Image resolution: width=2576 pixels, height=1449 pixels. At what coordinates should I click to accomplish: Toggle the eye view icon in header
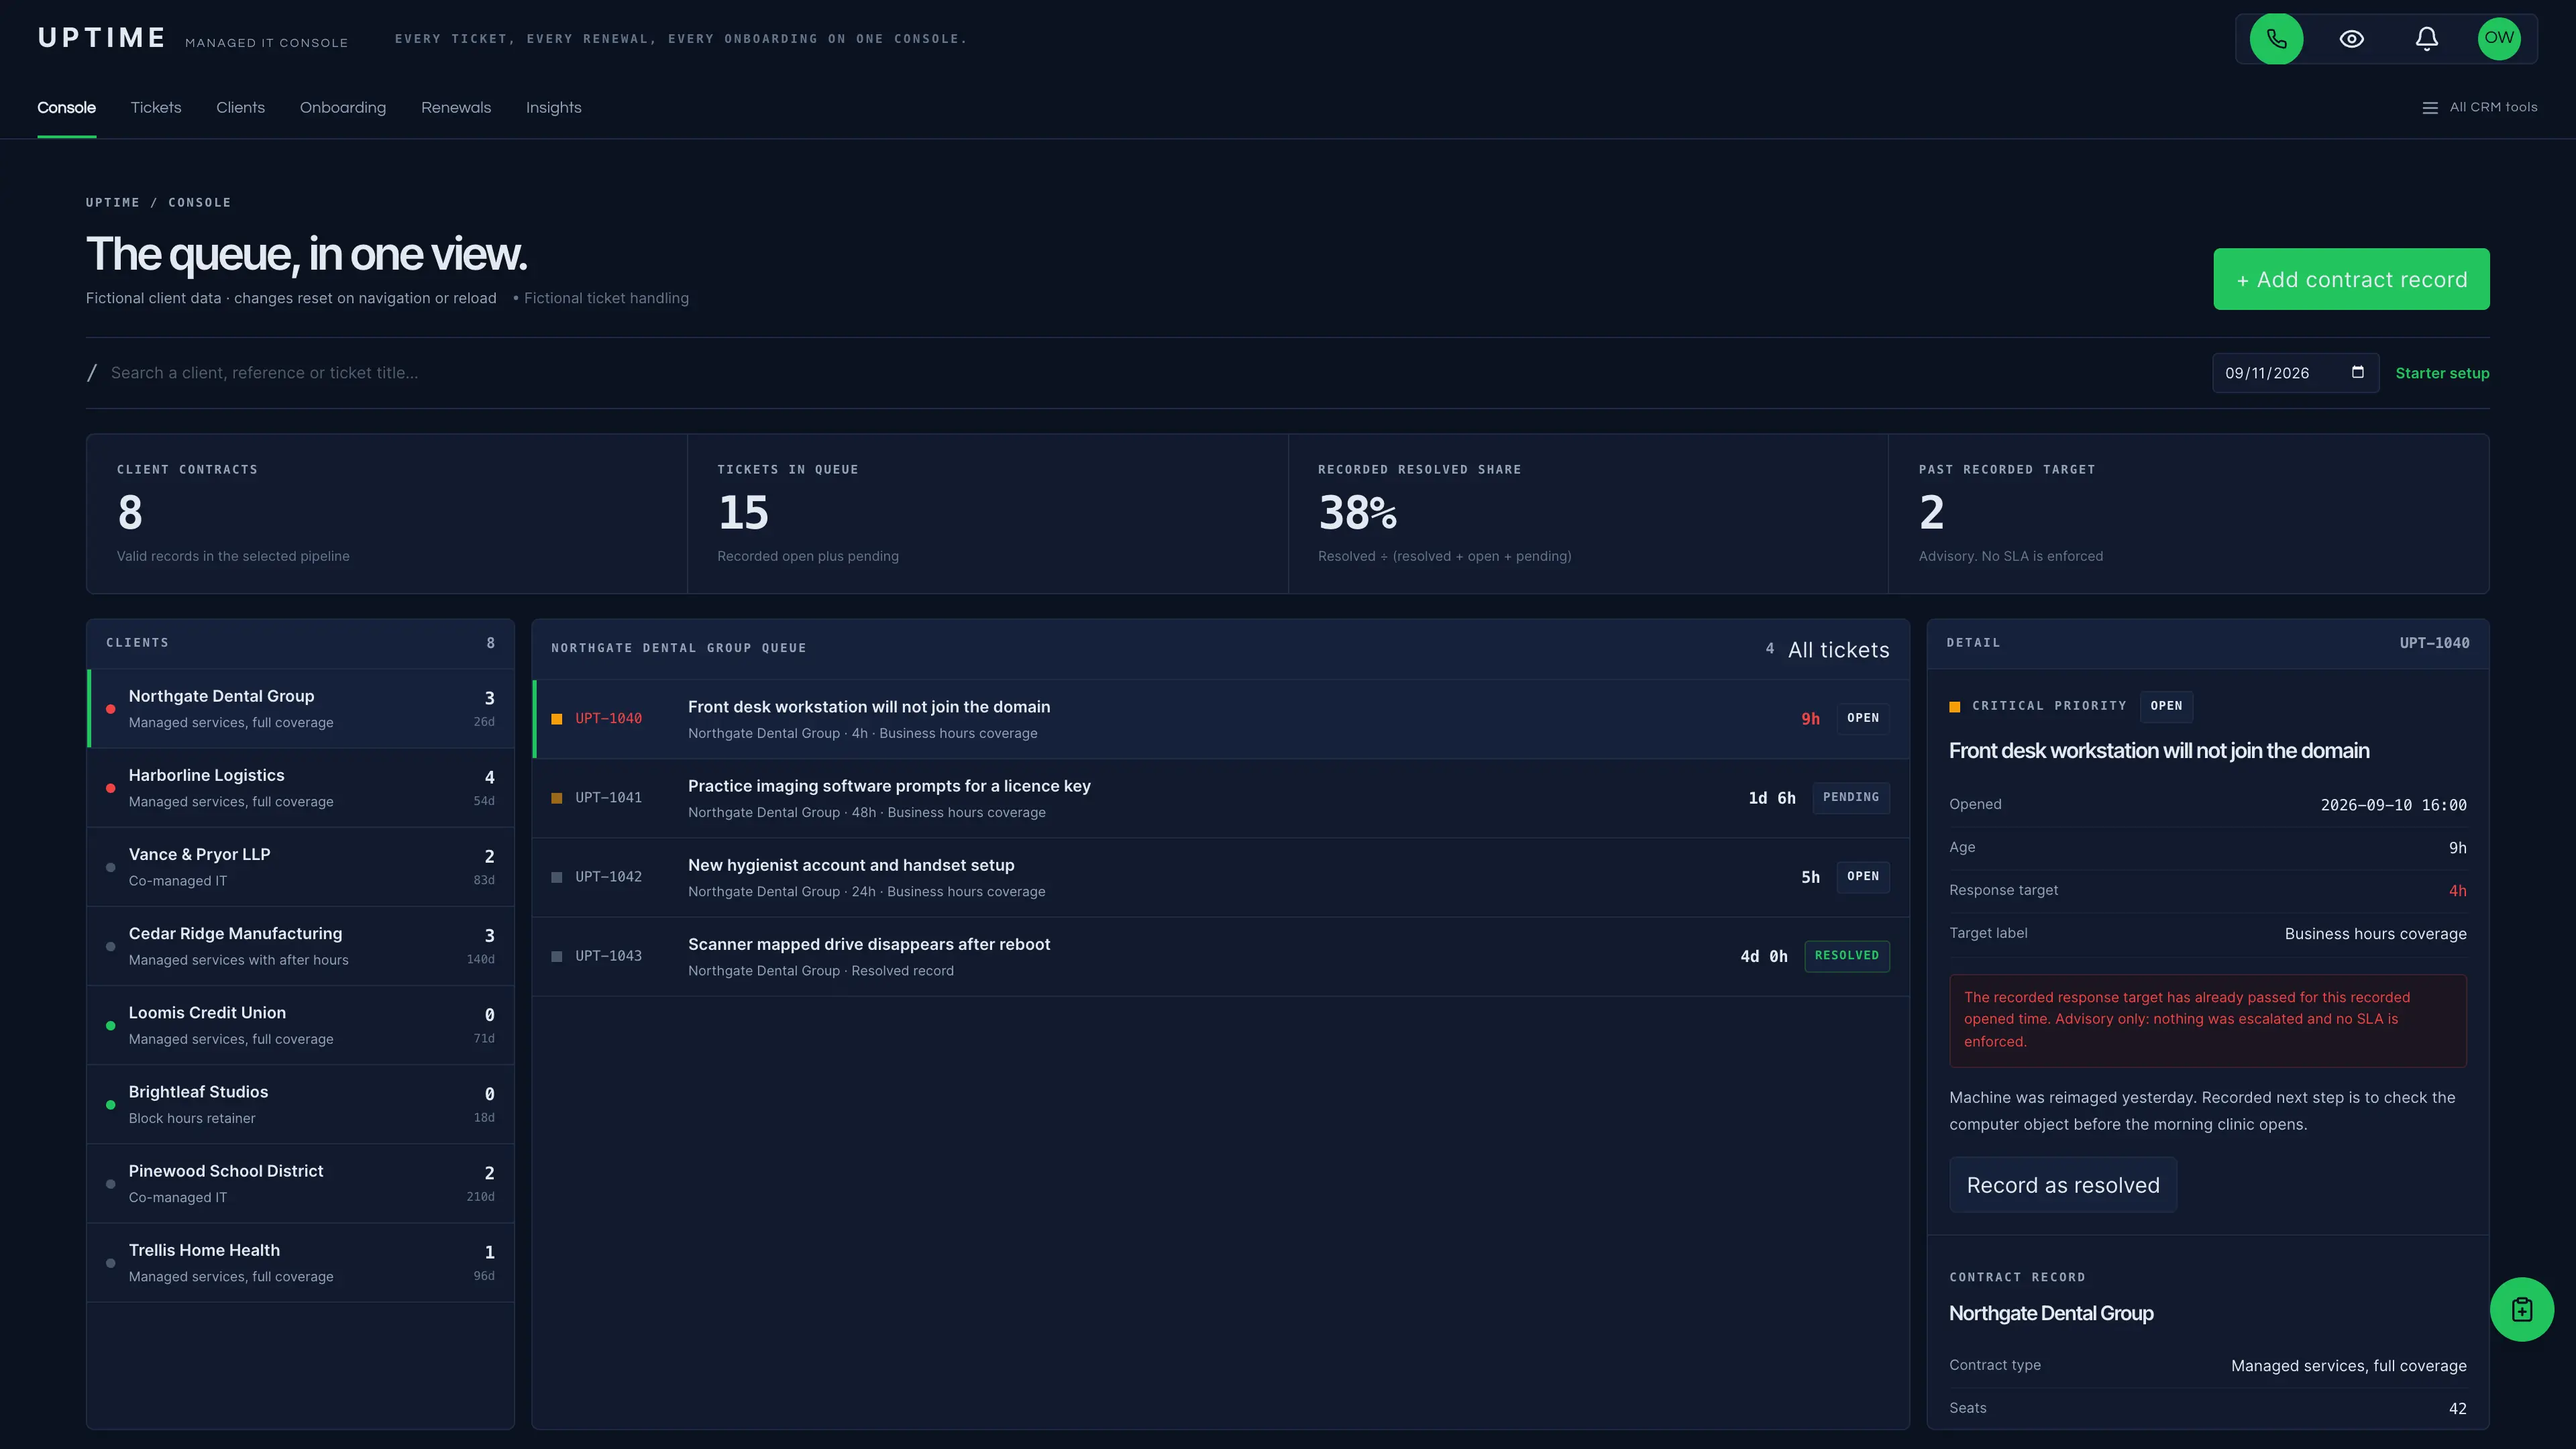tap(2351, 39)
